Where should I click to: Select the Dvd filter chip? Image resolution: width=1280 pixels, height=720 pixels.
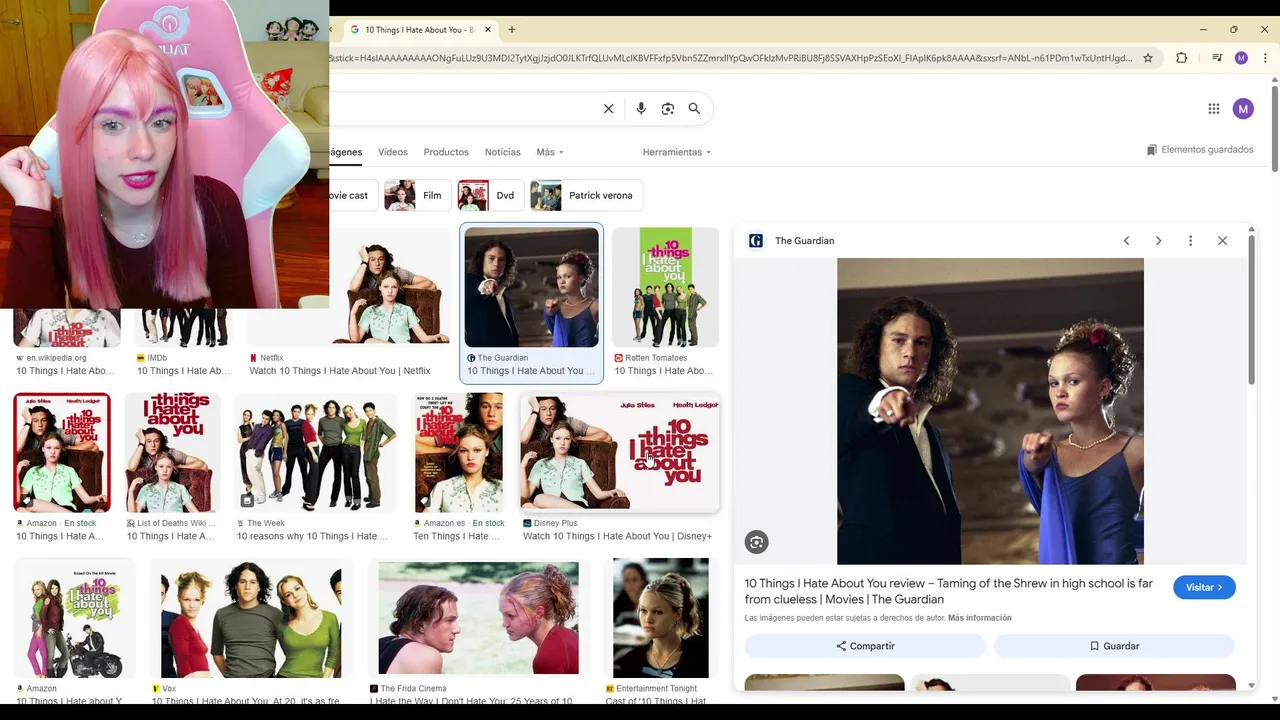[489, 196]
